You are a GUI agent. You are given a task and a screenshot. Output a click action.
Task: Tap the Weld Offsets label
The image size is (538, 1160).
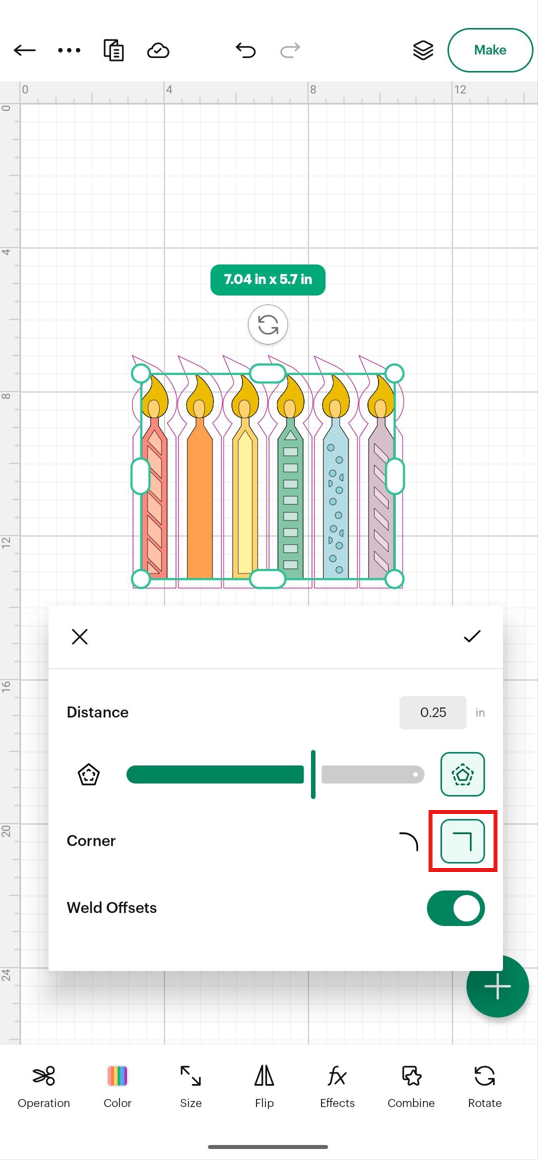(x=112, y=908)
